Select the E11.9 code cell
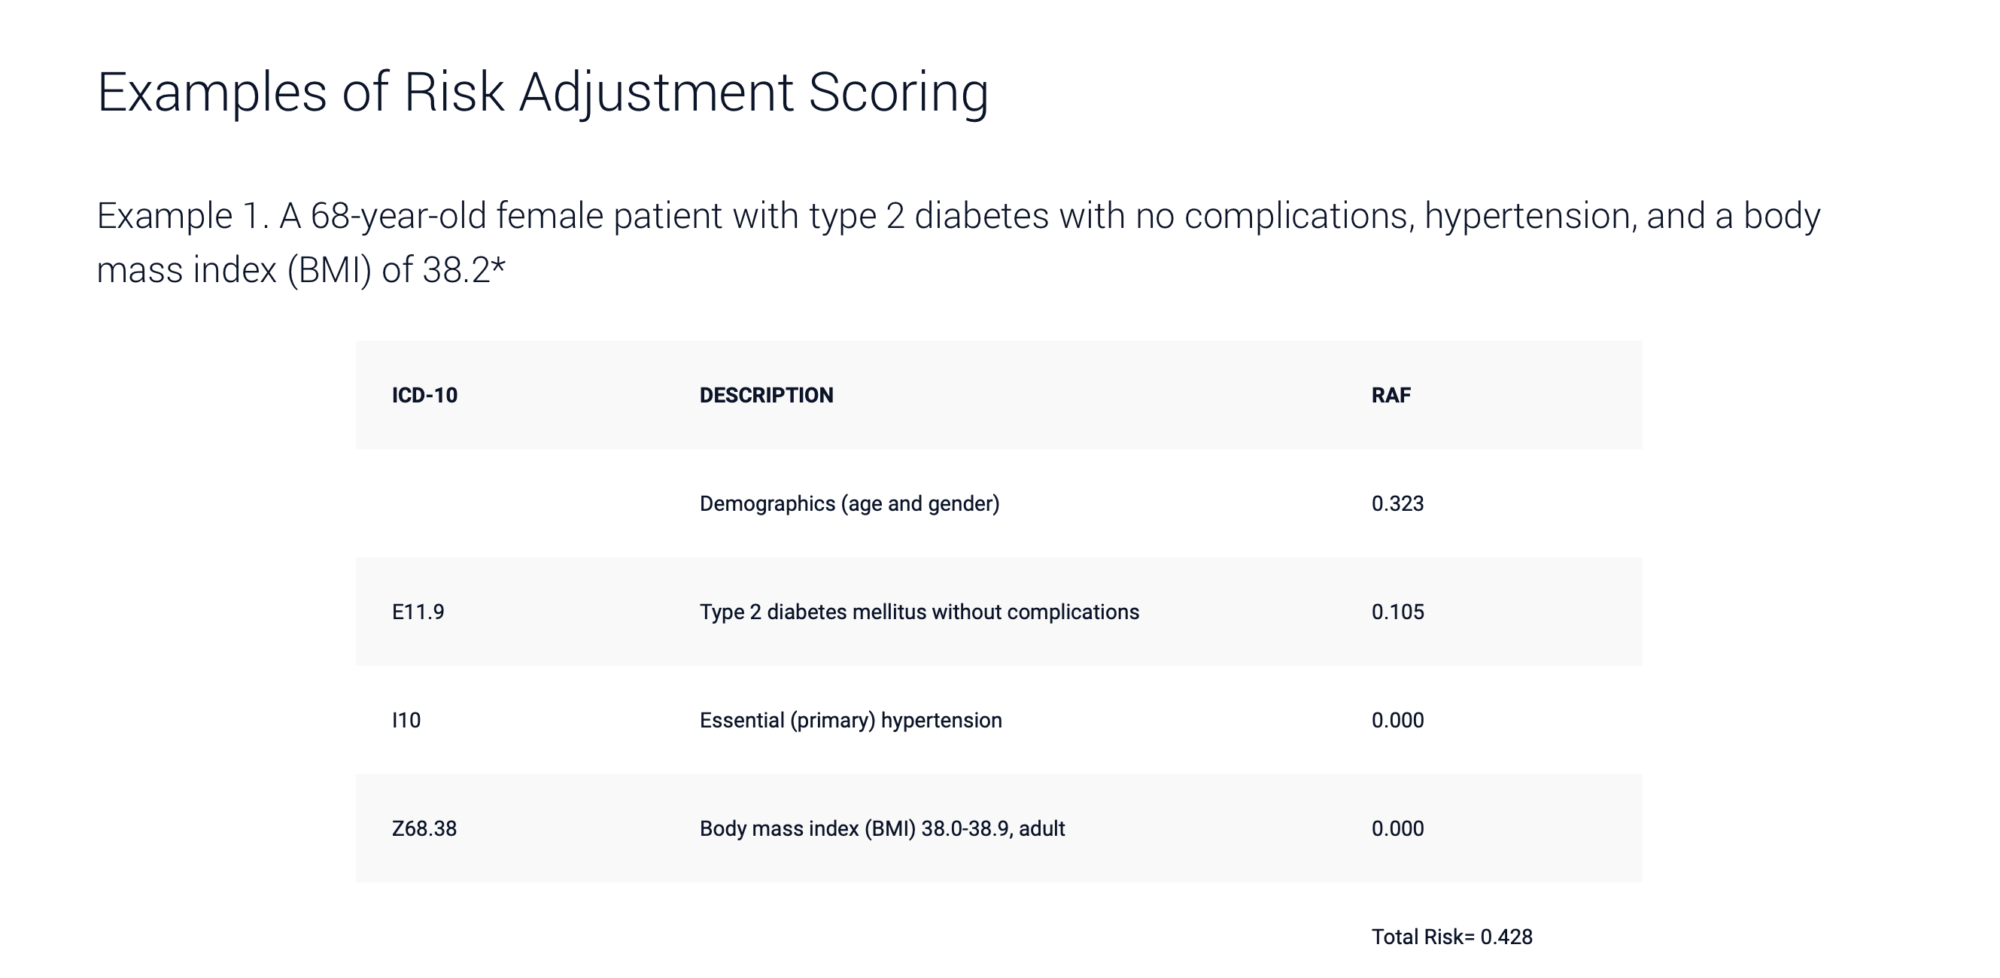This screenshot has height=978, width=2000. point(418,612)
